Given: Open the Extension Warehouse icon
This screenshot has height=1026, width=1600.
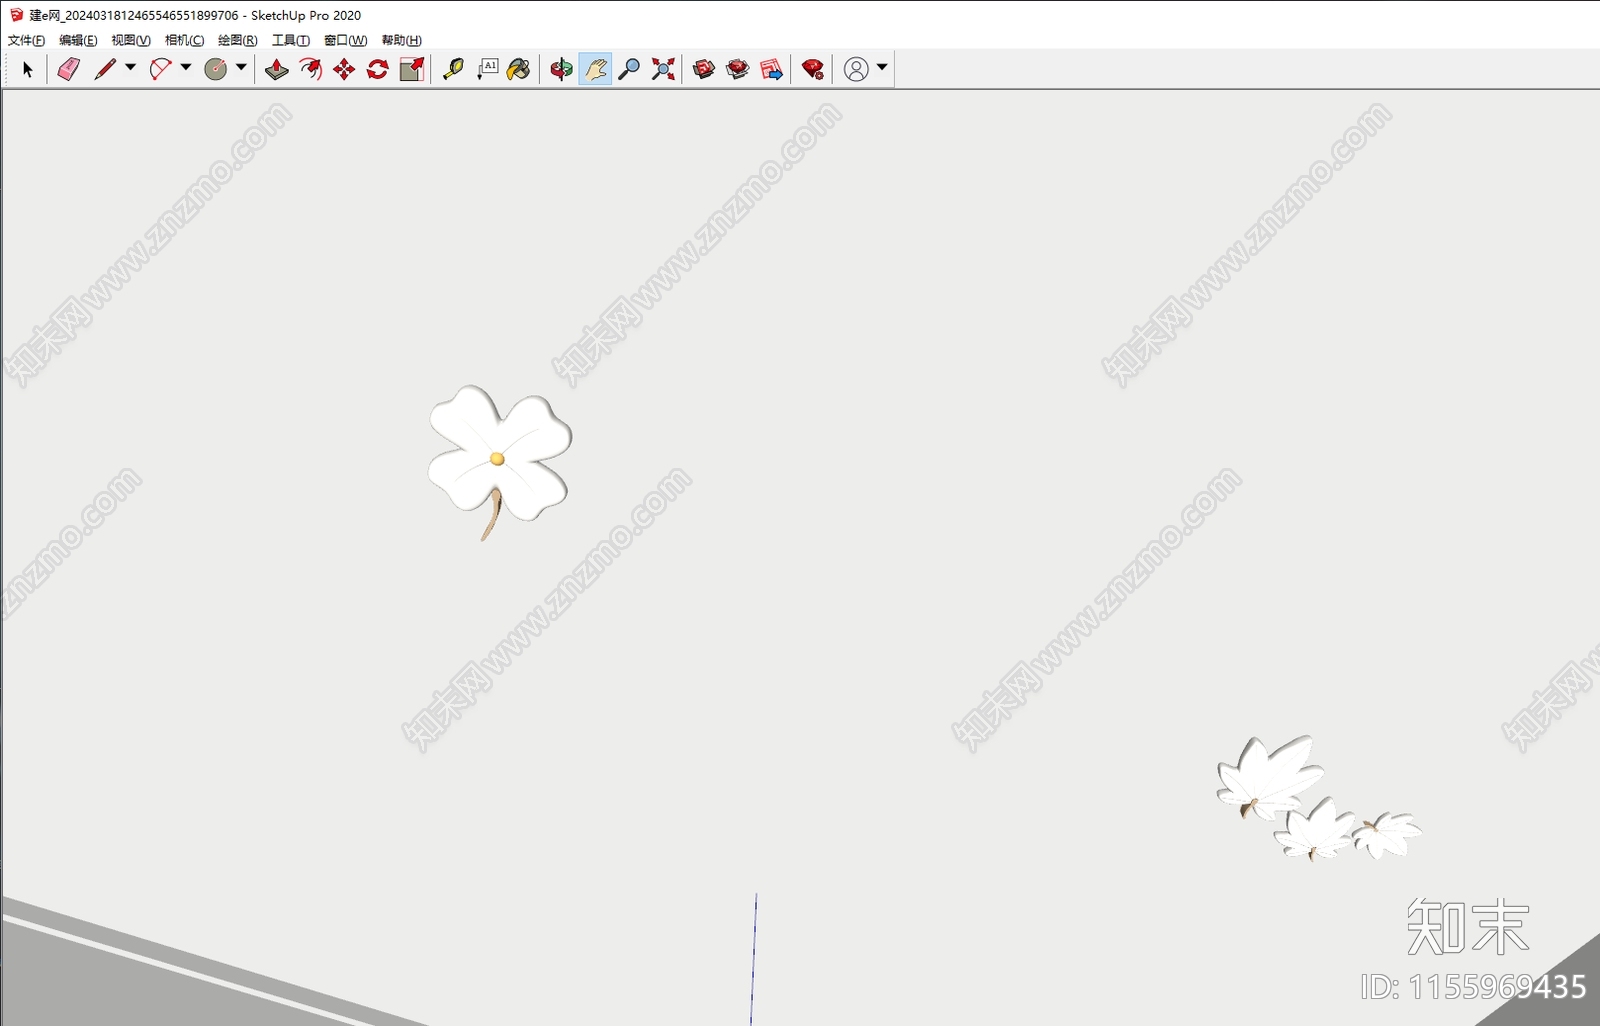Looking at the screenshot, I should [x=738, y=69].
